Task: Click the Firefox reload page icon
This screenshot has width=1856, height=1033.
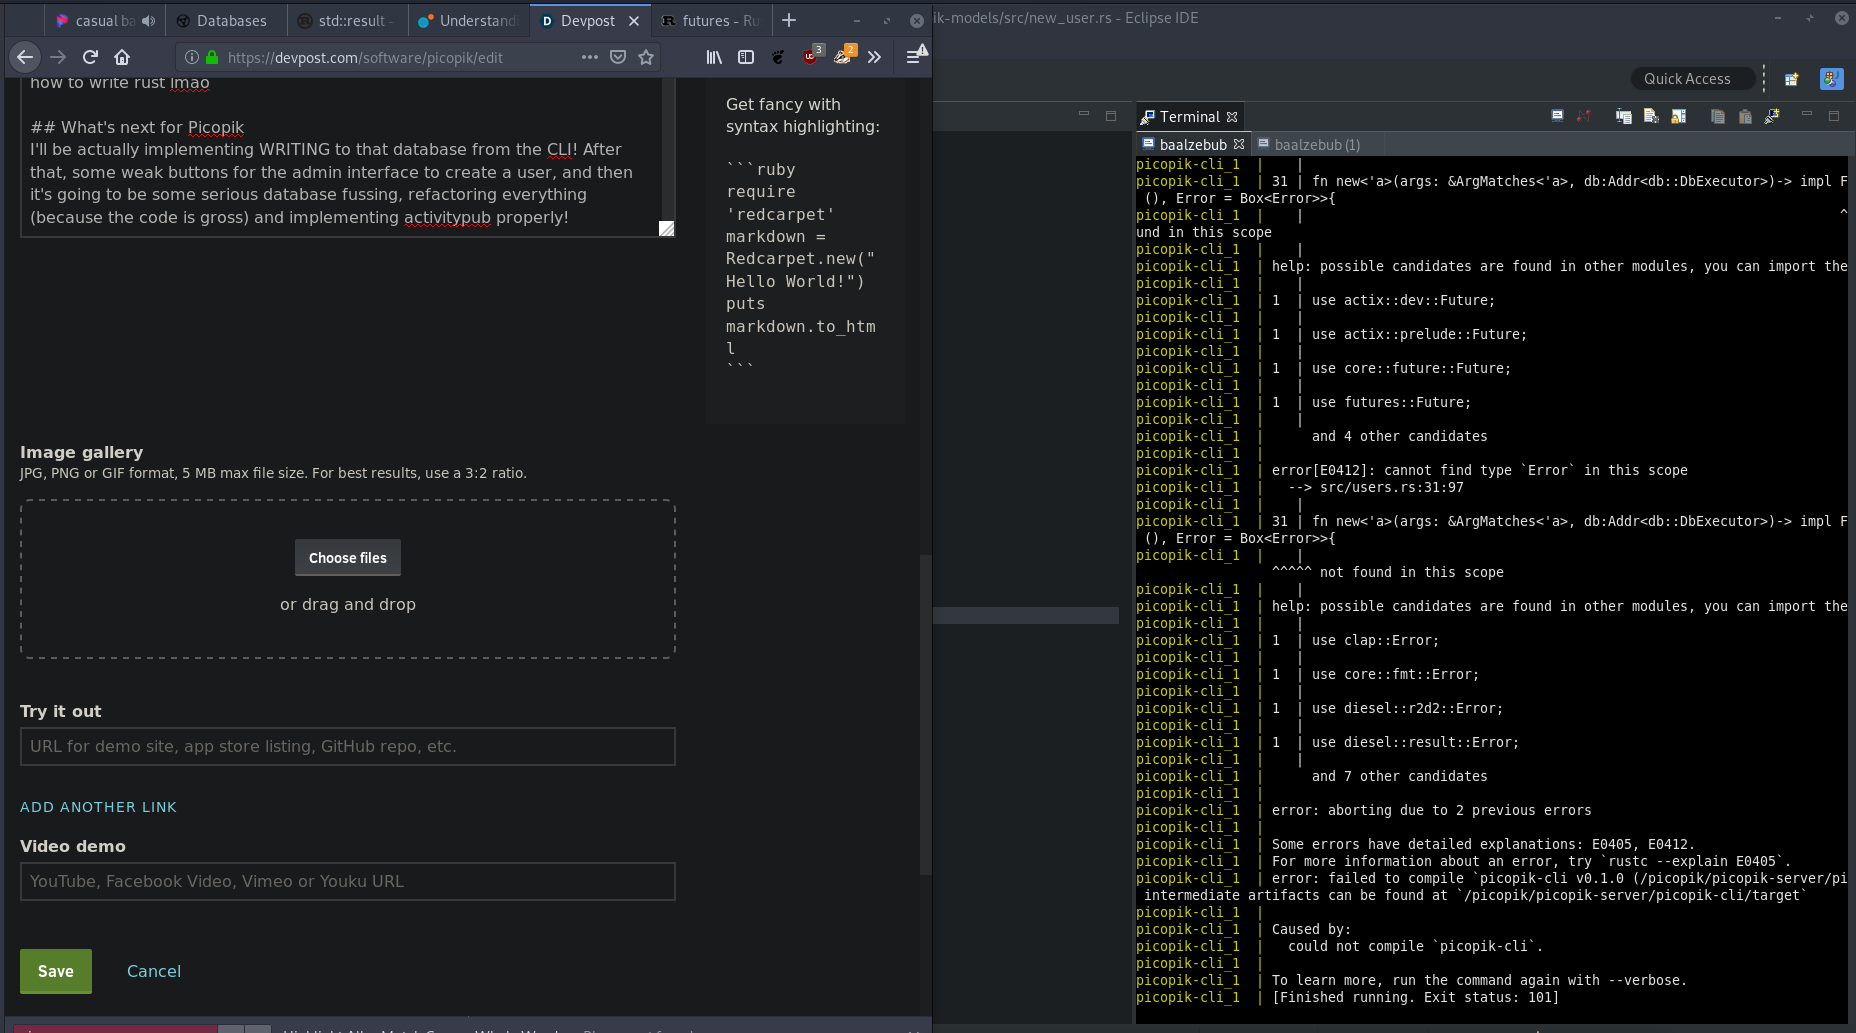Action: point(90,57)
